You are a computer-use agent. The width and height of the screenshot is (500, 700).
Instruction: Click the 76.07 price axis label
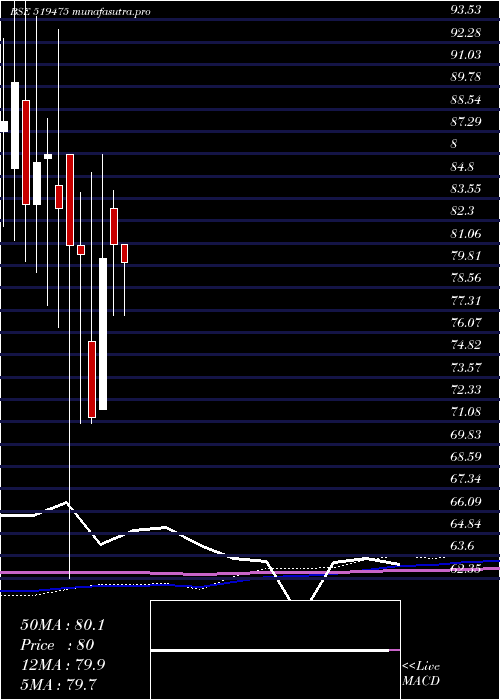pyautogui.click(x=466, y=322)
